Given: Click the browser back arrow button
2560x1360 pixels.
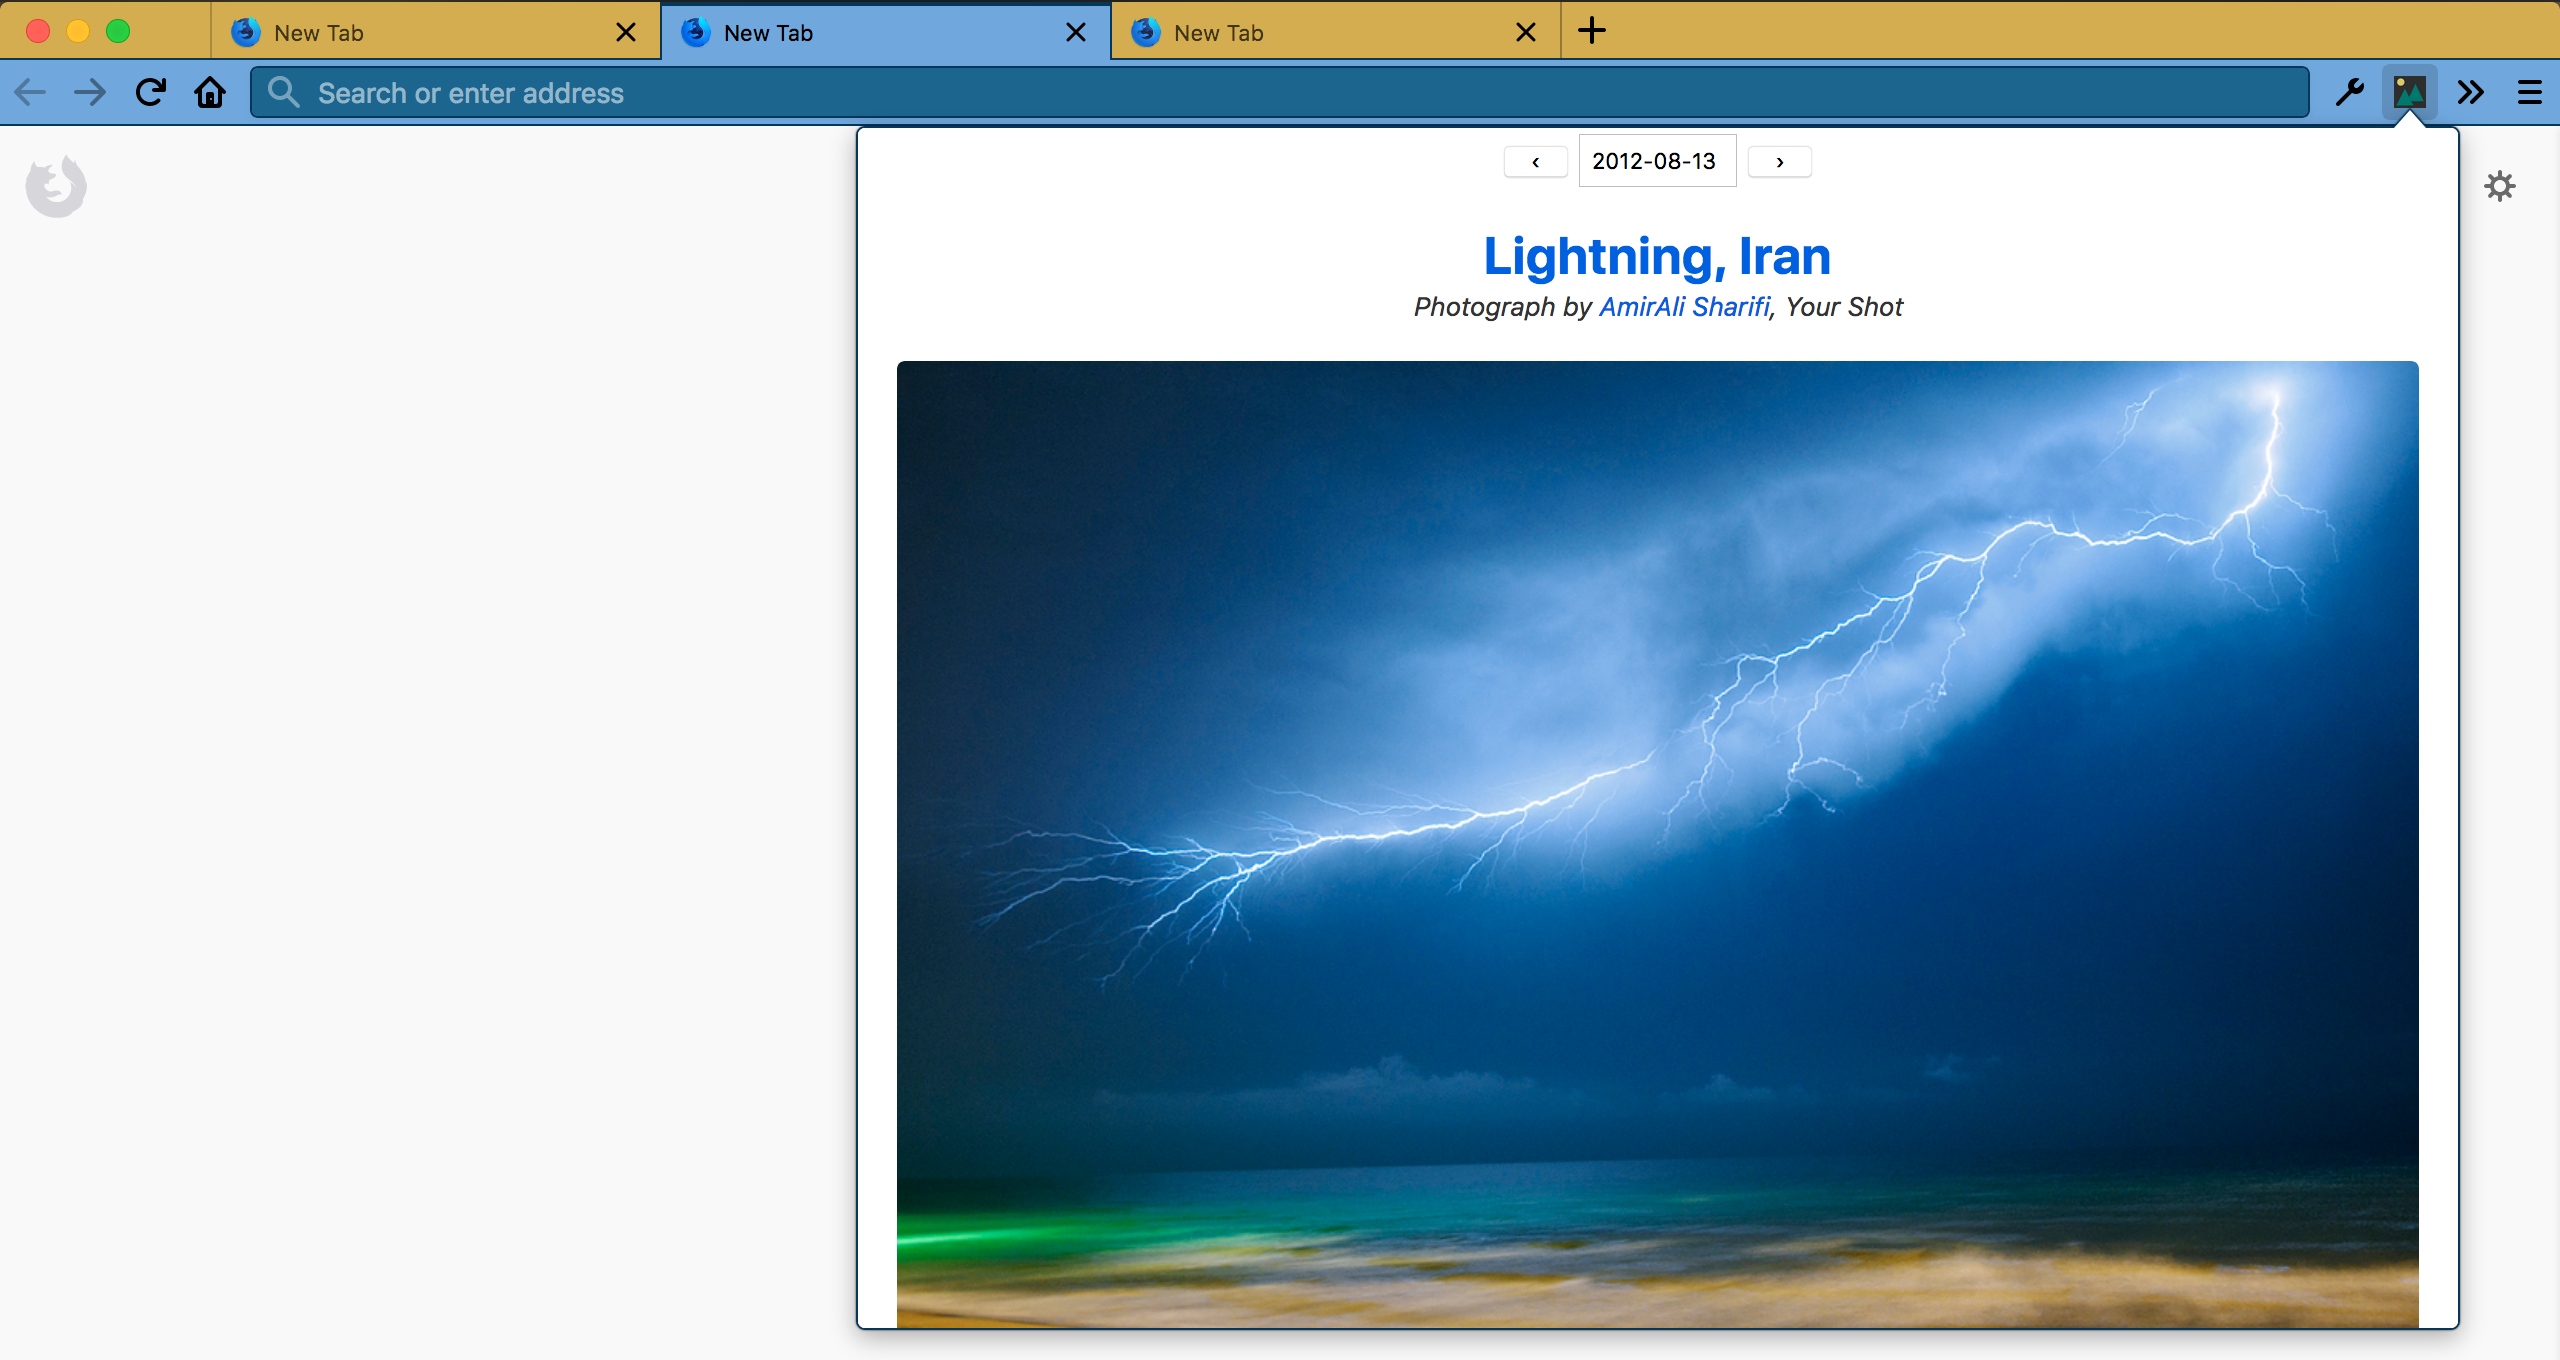Looking at the screenshot, I should pos(30,93).
